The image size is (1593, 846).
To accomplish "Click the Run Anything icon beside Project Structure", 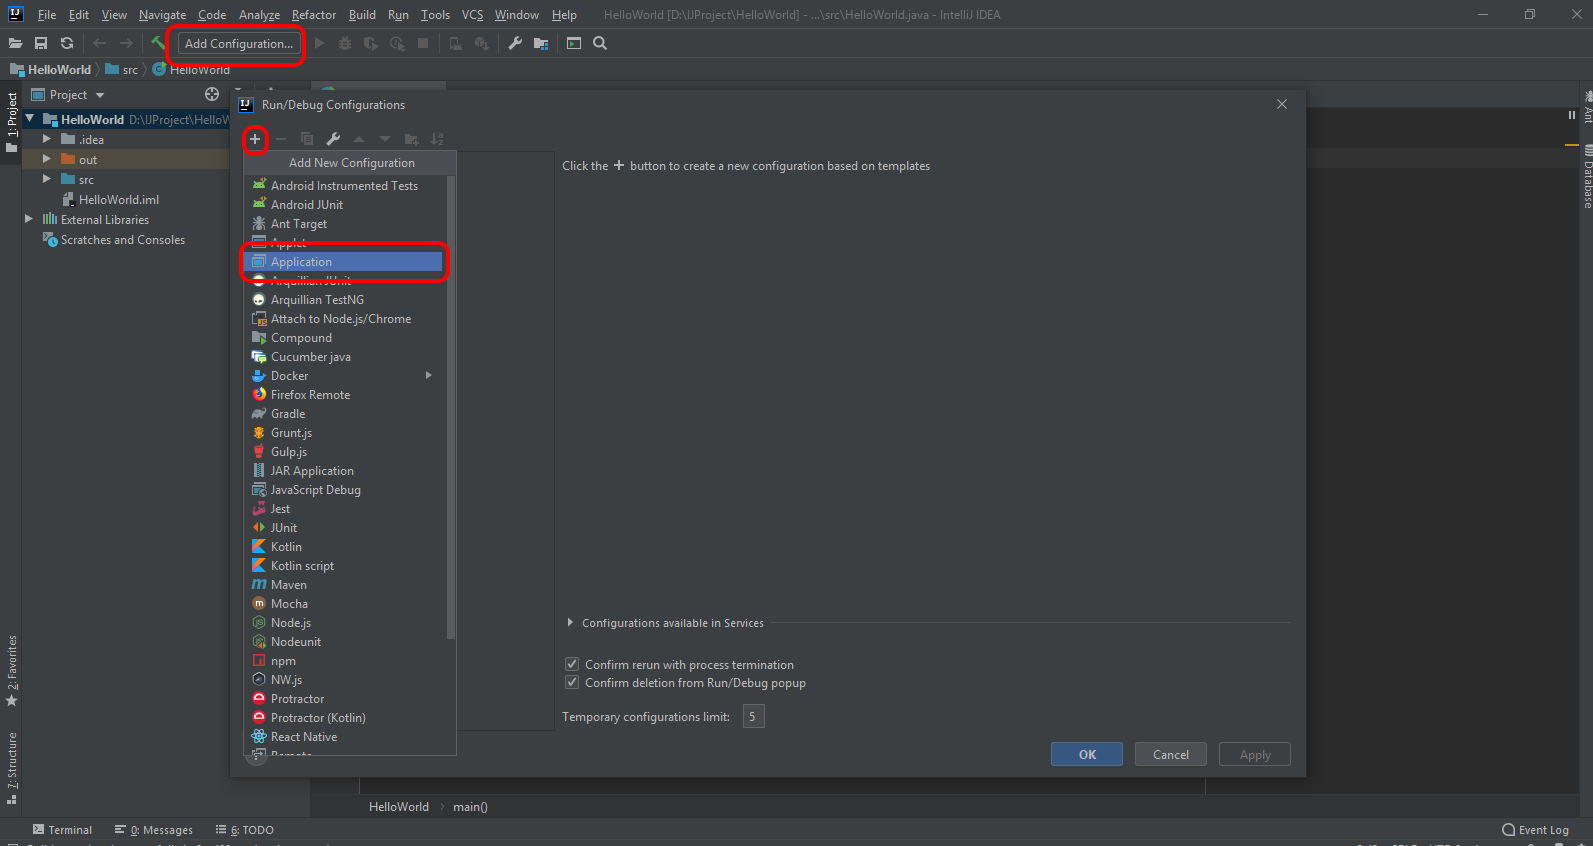I will (574, 43).
